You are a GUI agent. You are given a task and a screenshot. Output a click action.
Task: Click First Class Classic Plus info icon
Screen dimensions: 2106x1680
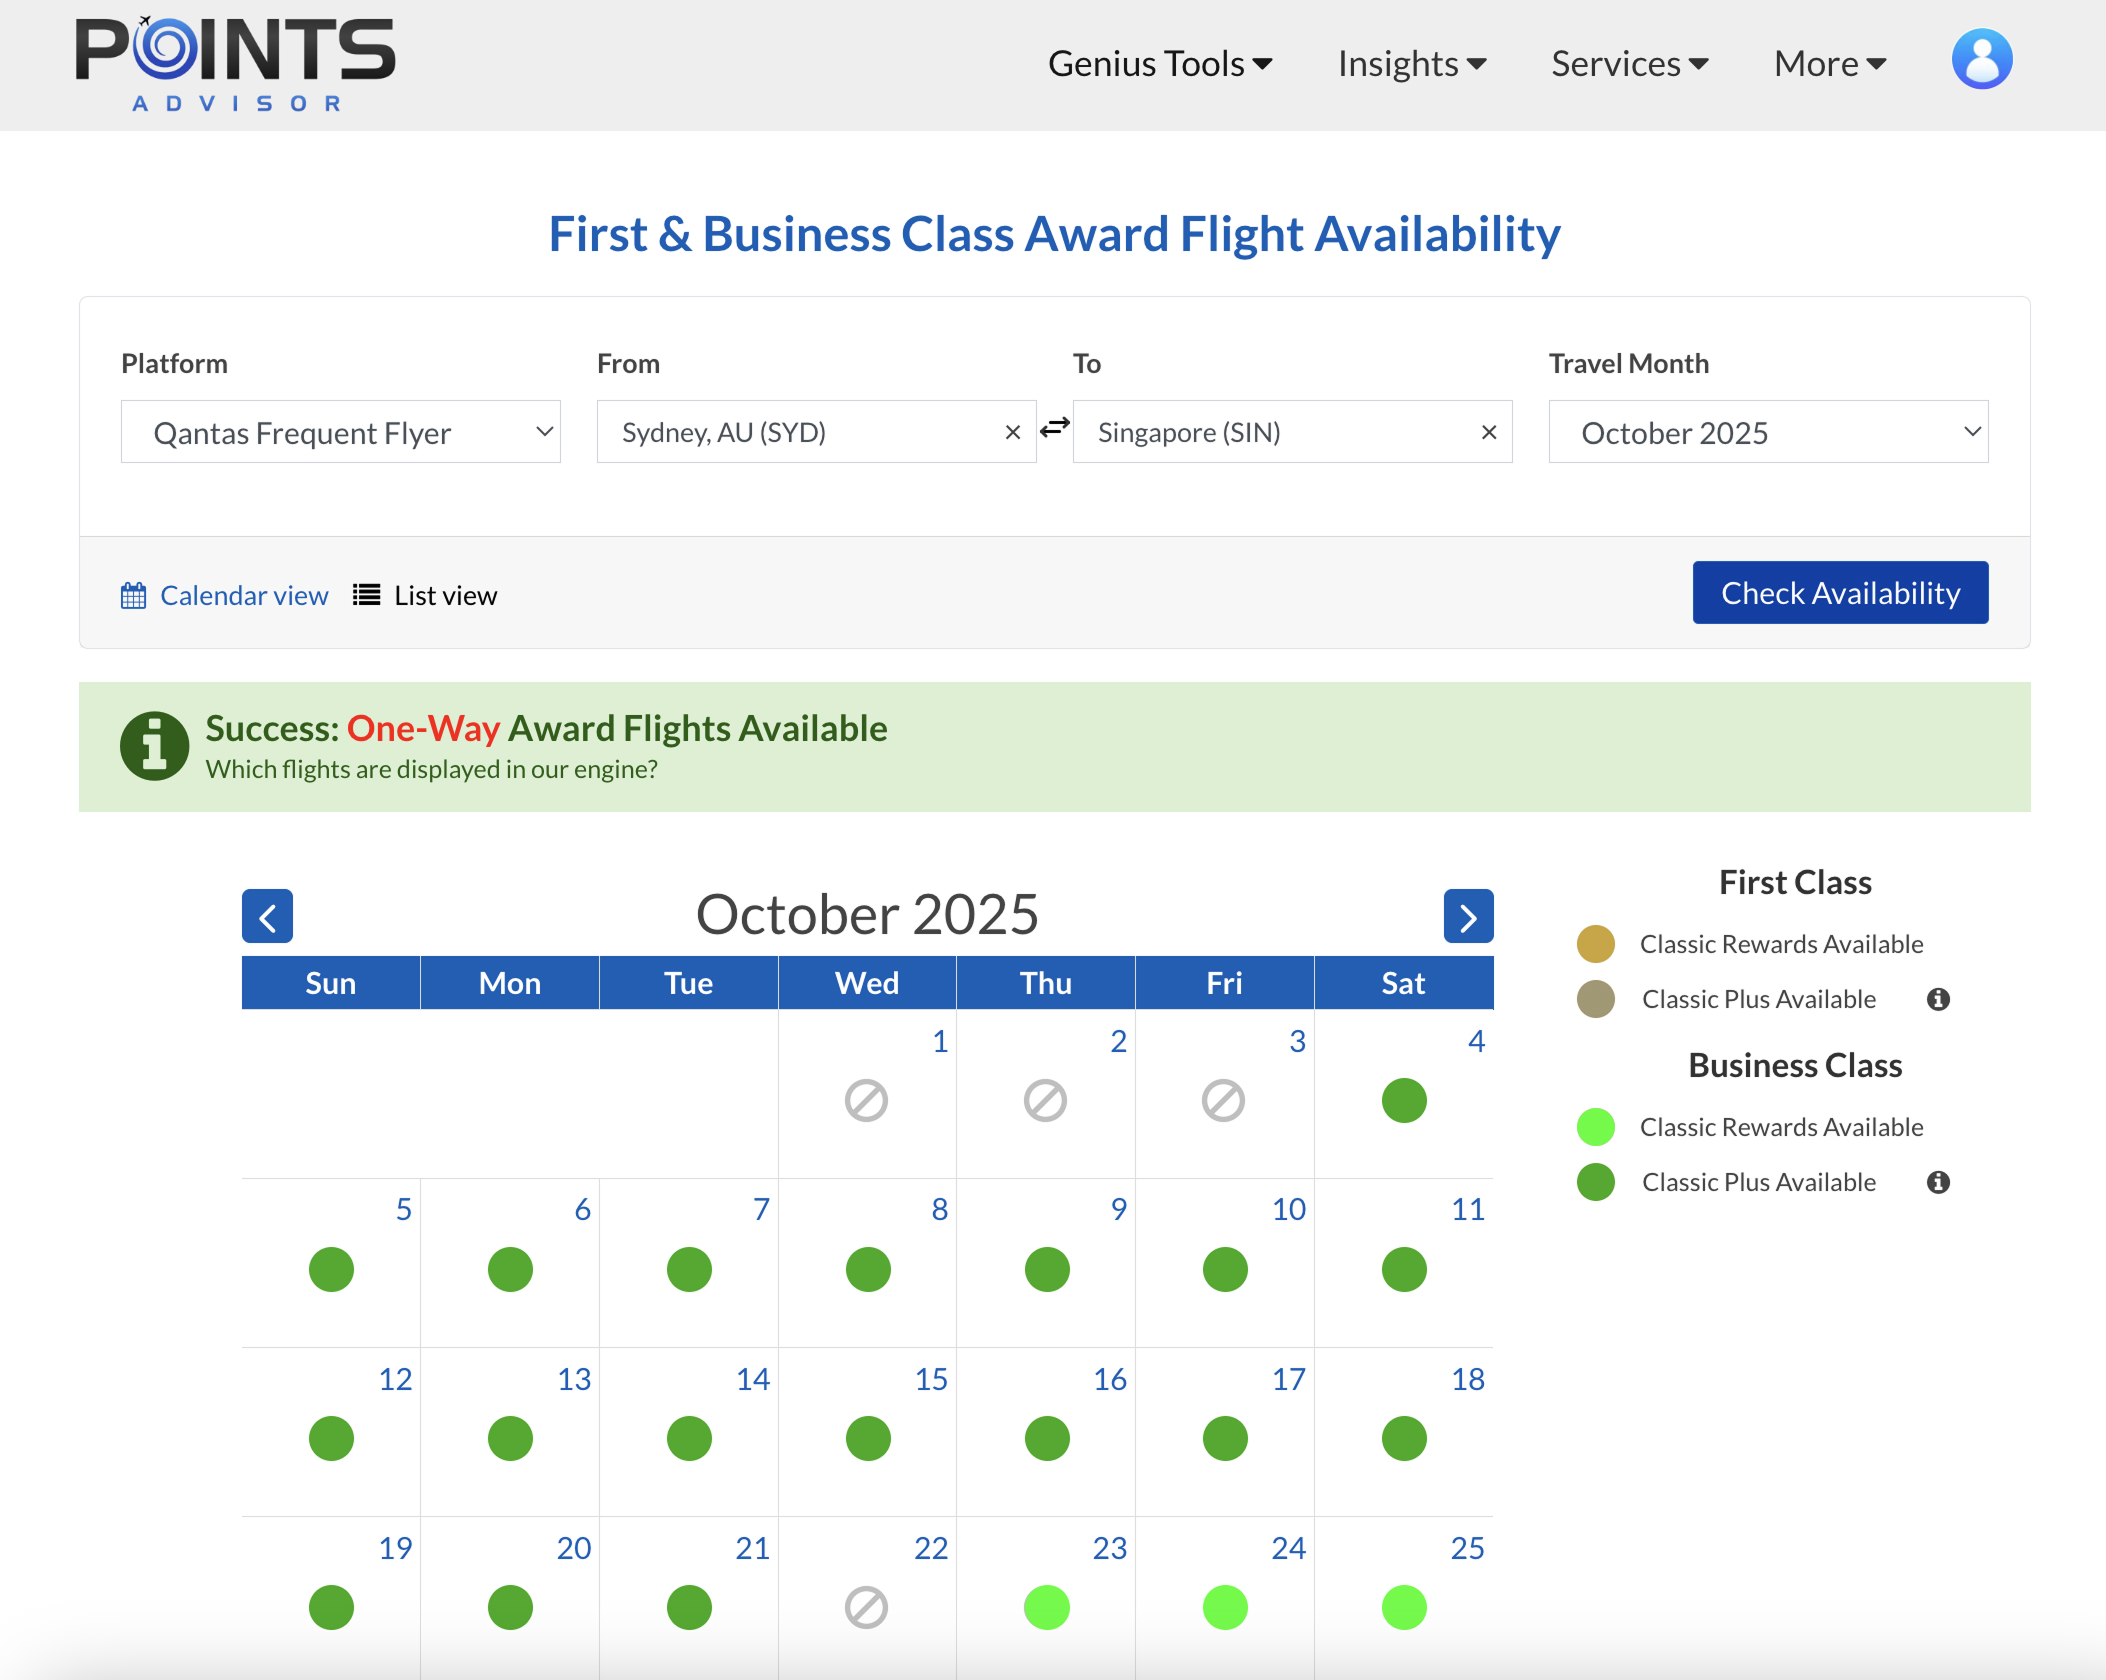click(1938, 999)
